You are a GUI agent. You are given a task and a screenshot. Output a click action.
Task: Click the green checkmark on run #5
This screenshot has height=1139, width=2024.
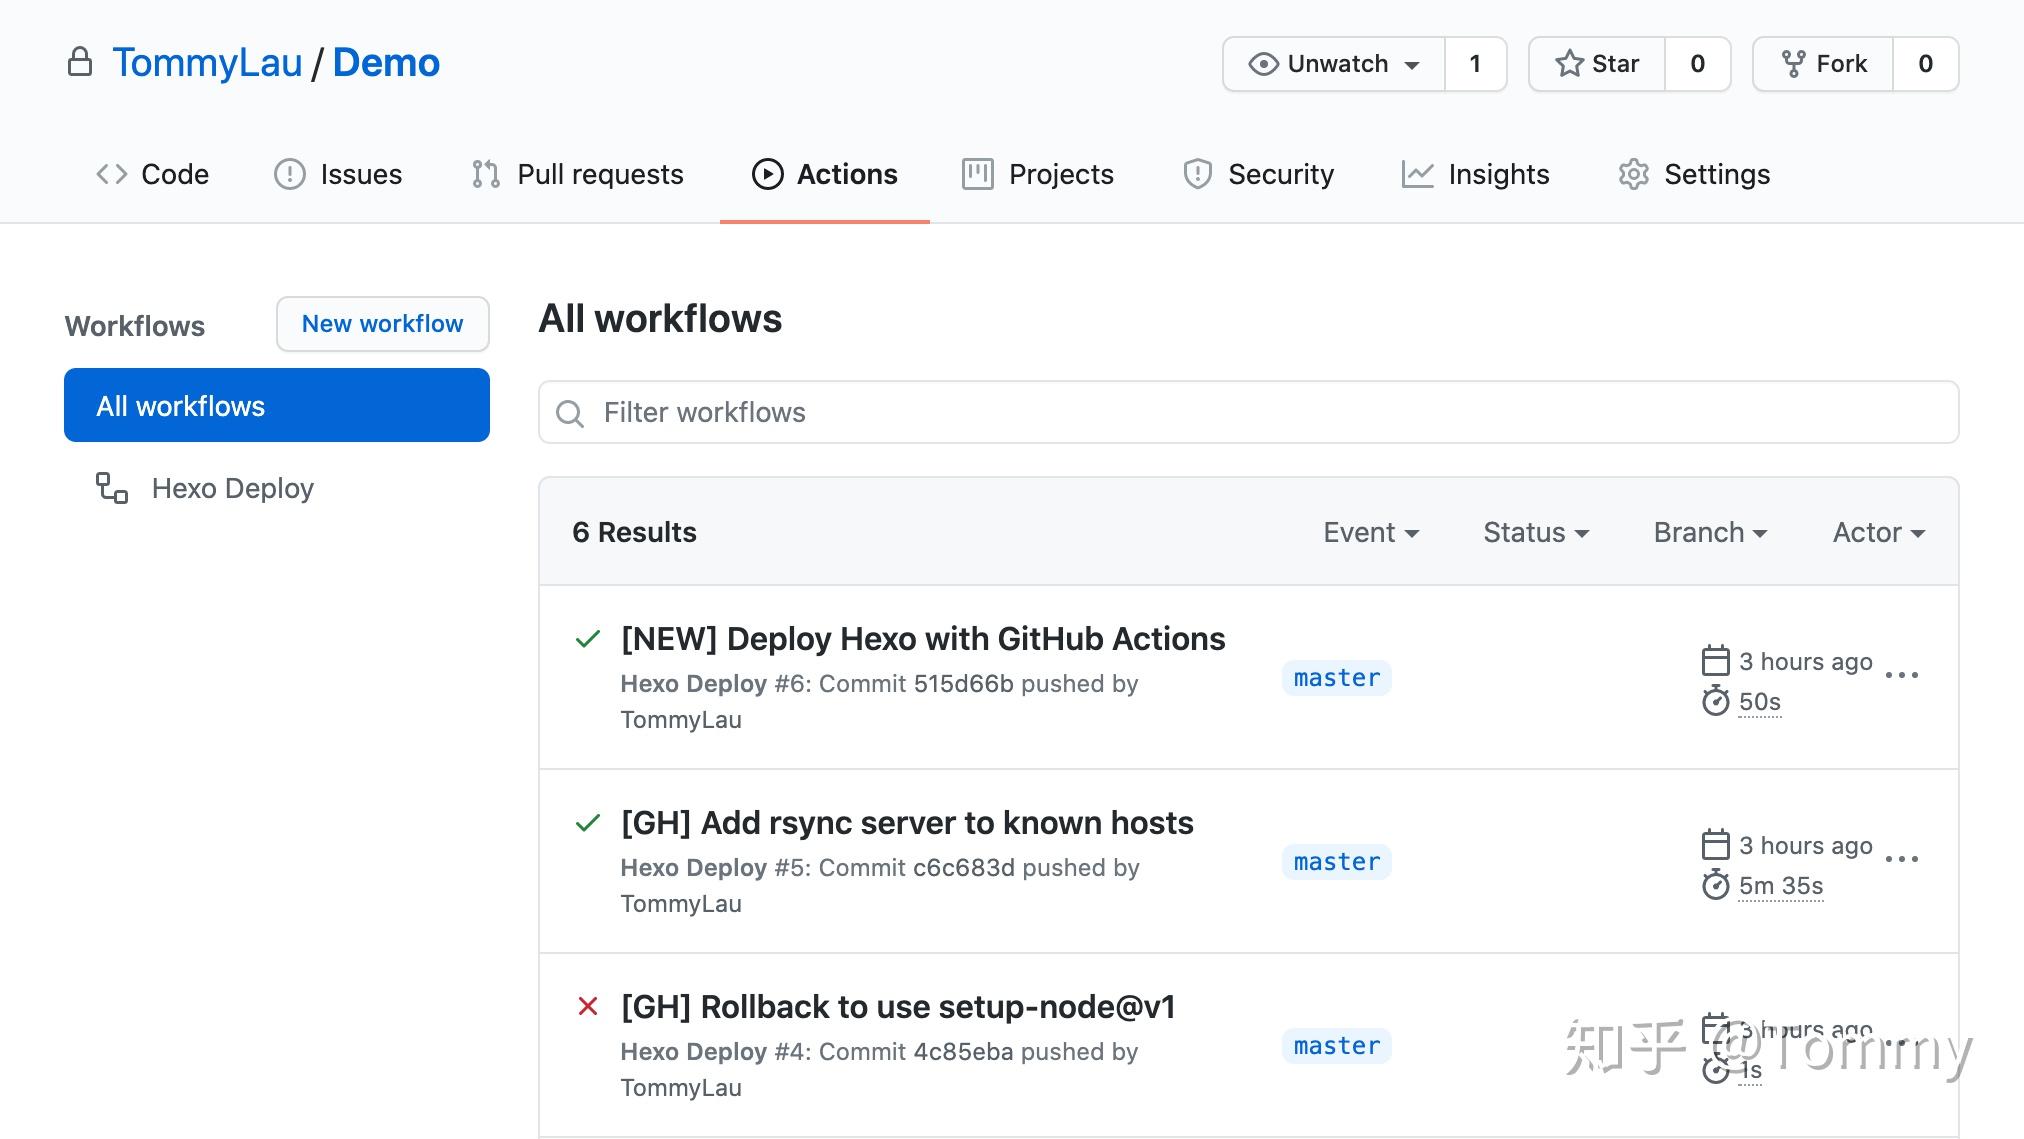[587, 822]
